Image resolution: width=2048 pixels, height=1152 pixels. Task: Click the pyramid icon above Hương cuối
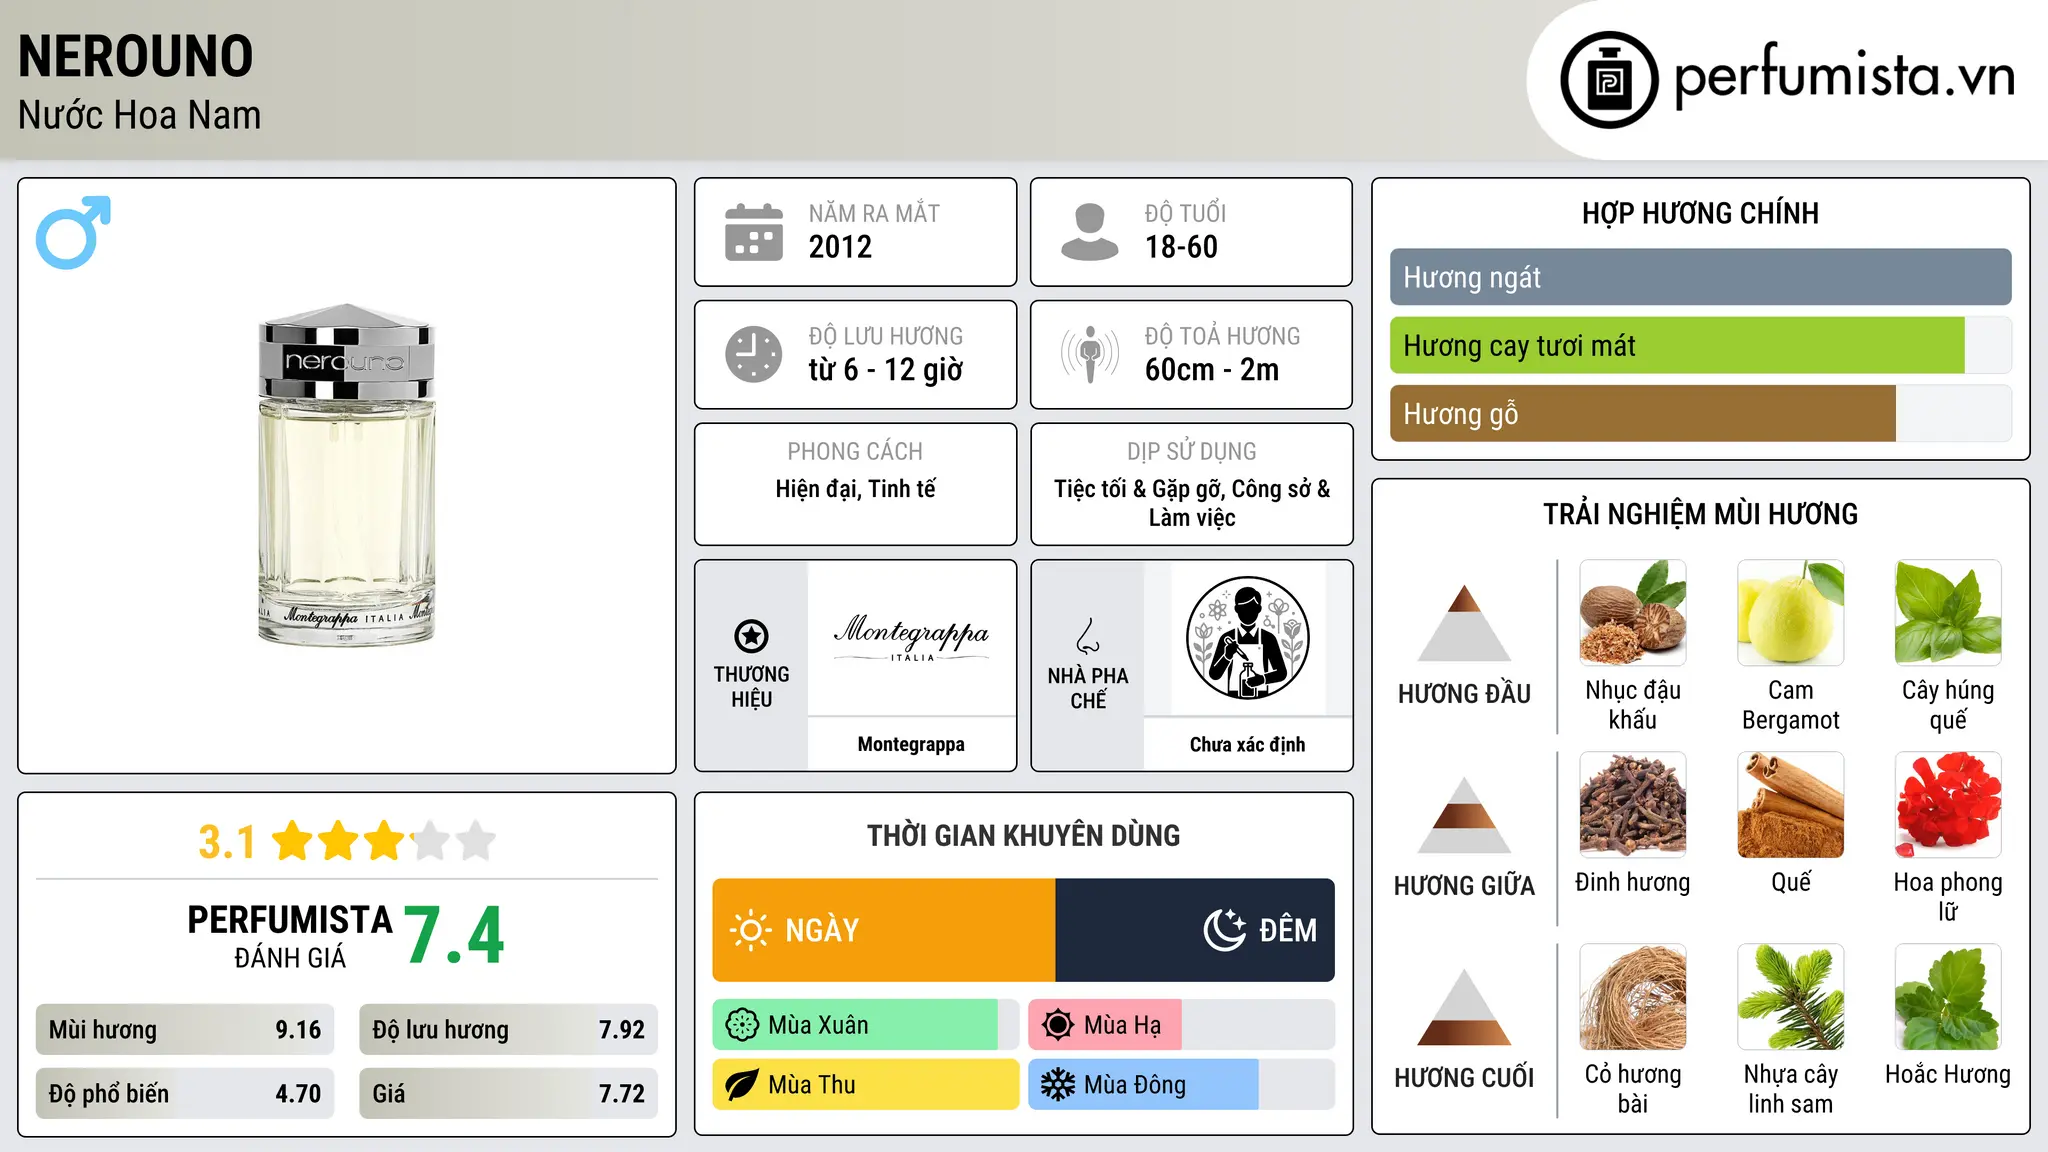pos(1464,1007)
